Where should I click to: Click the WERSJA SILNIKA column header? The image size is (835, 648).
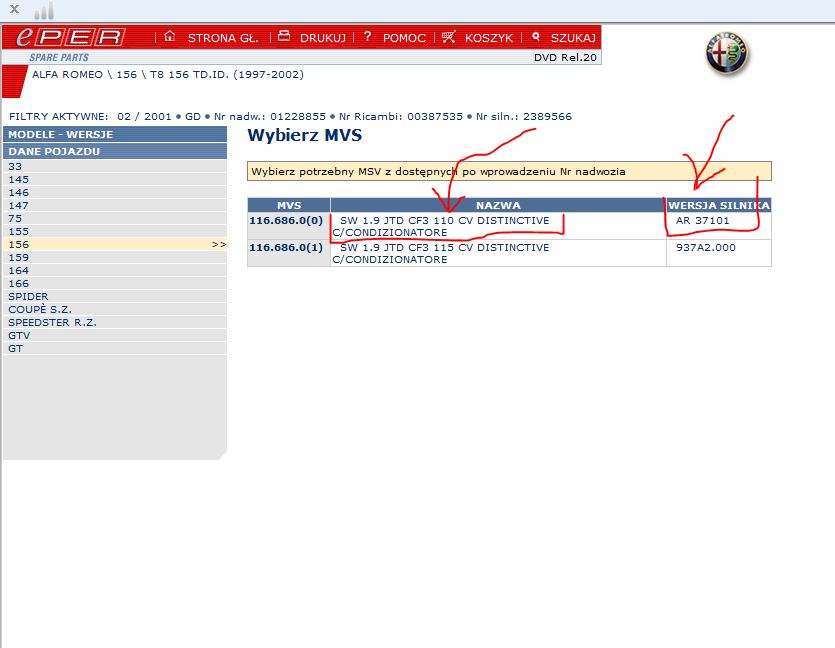pos(719,205)
